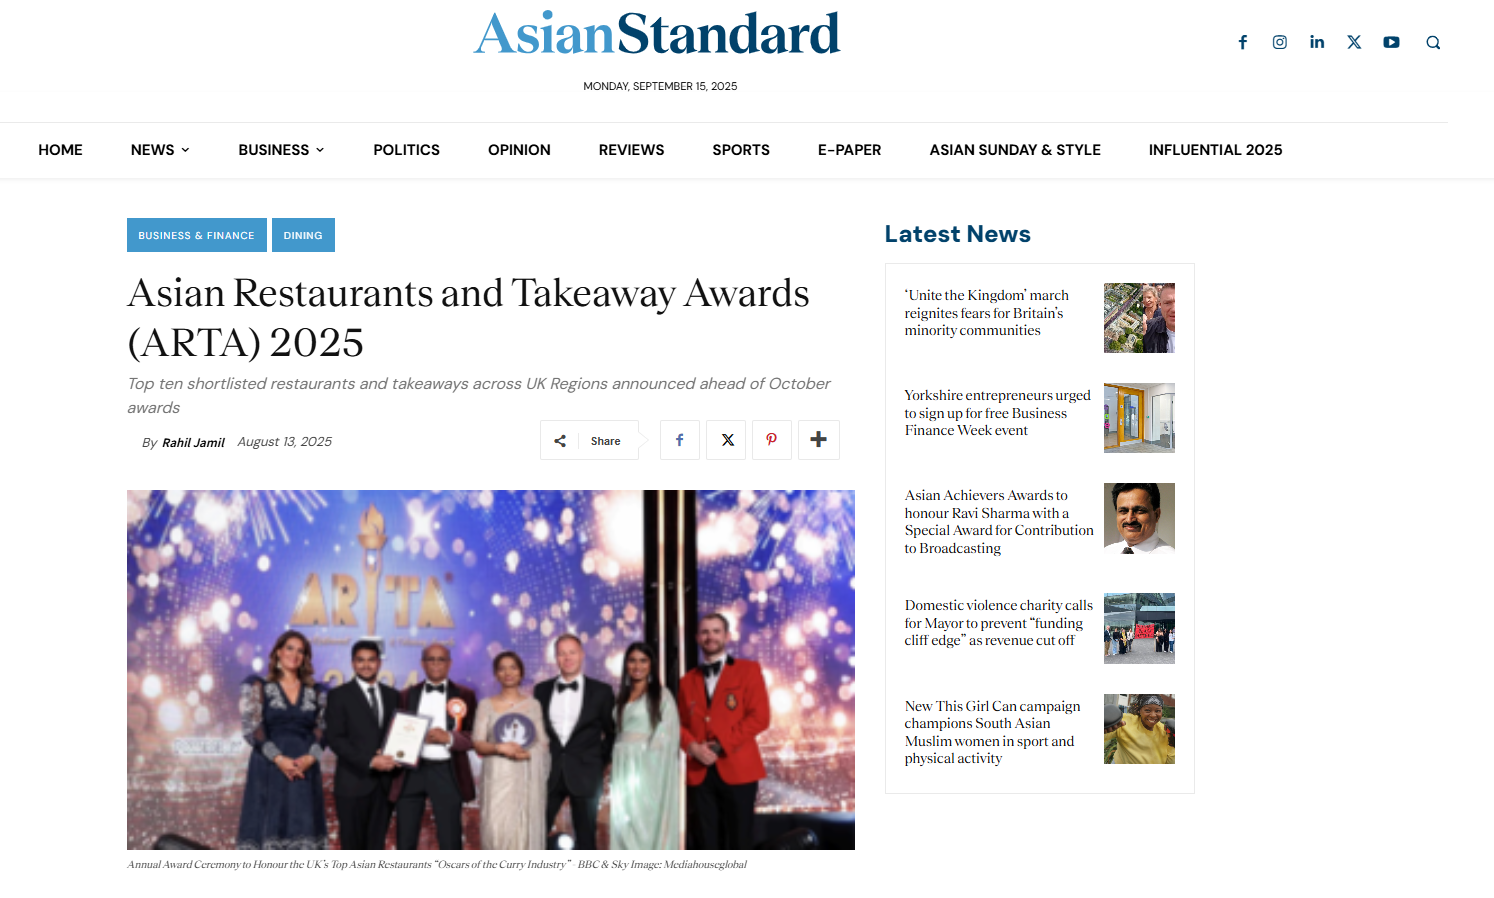Image resolution: width=1494 pixels, height=898 pixels.
Task: Open Ravi Sharma article thumbnail
Action: click(1139, 518)
